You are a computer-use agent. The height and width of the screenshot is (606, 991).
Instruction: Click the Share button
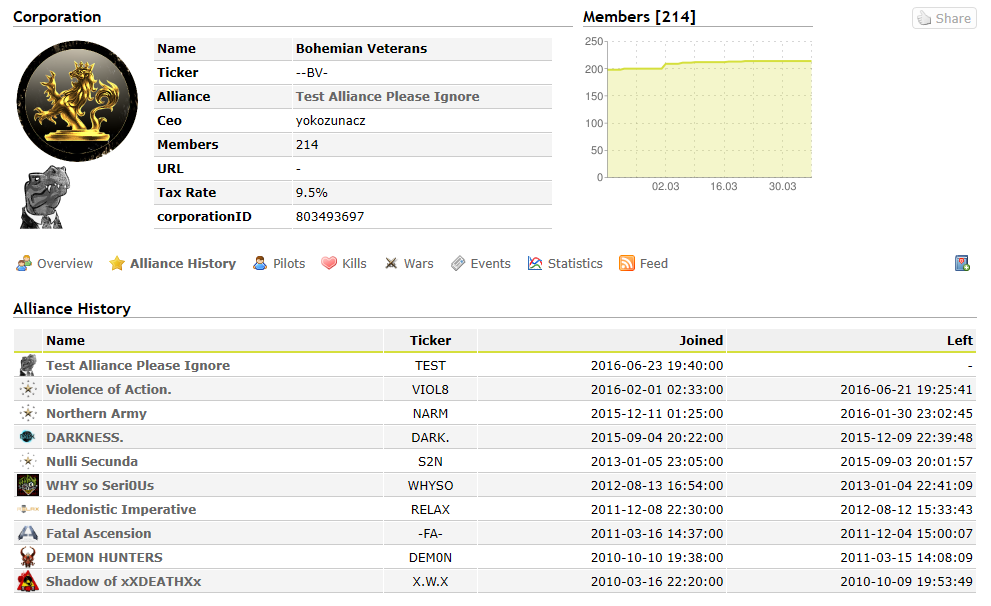944,18
